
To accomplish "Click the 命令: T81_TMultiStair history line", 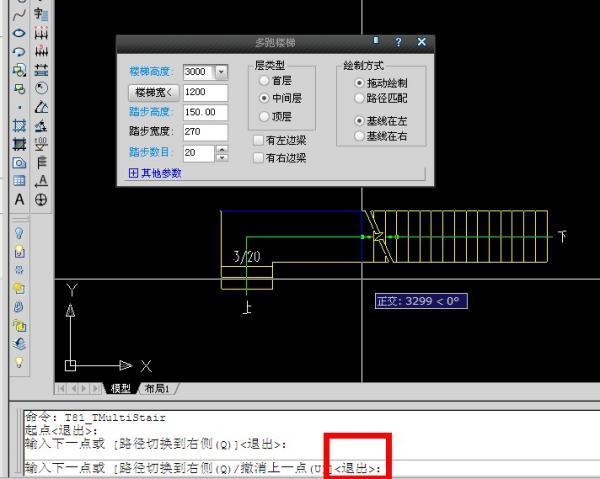I will click(x=95, y=417).
